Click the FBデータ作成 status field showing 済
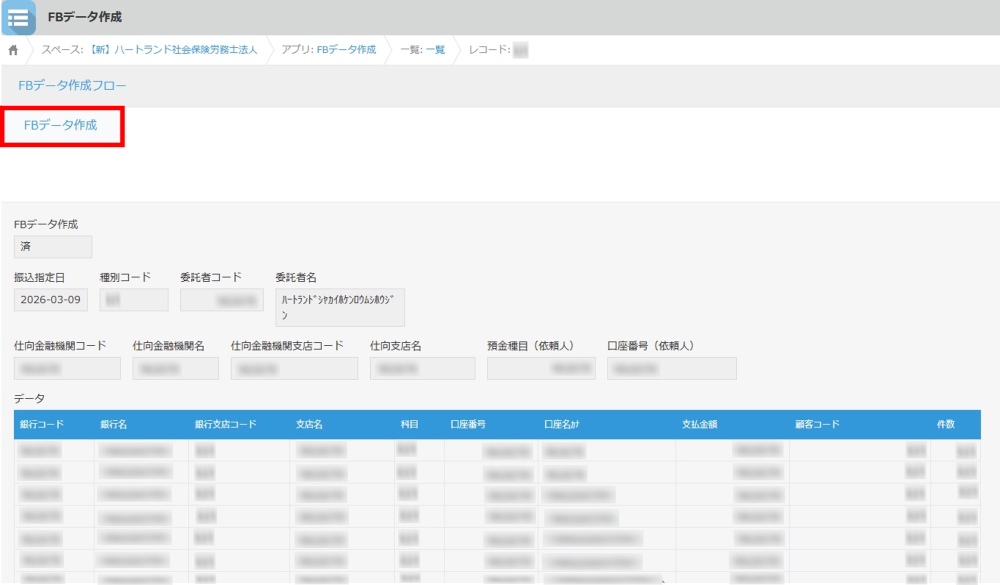The height and width of the screenshot is (585, 1000). (x=53, y=246)
